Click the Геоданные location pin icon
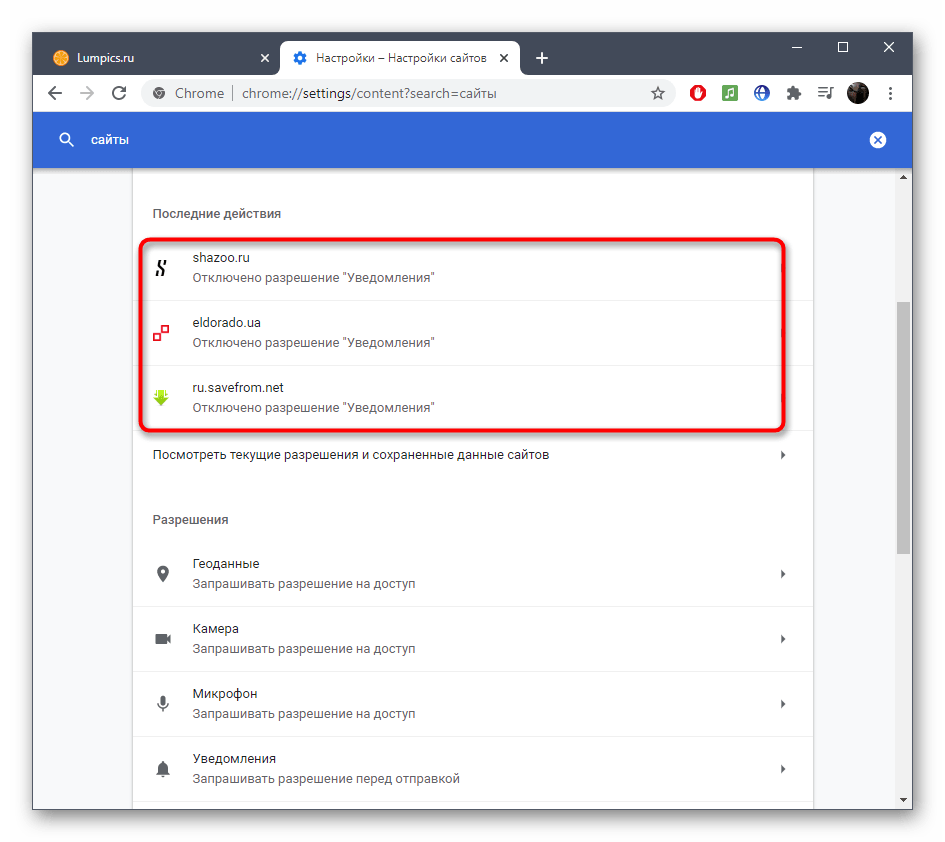Viewport: 945px width, 842px height. (163, 574)
